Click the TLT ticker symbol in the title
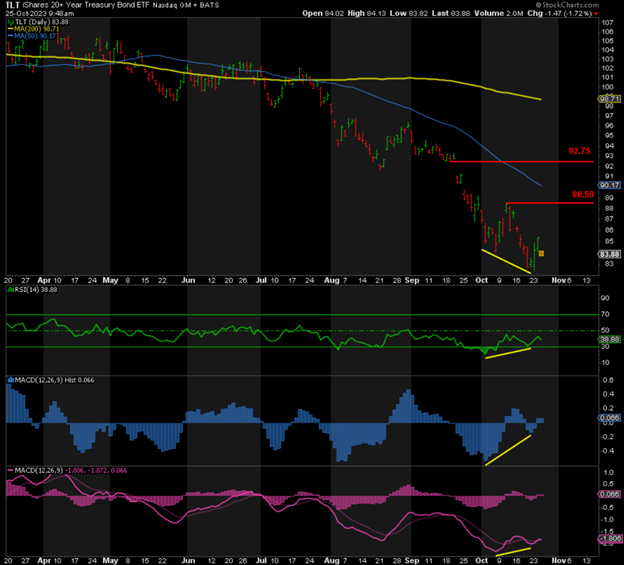Image resolution: width=624 pixels, height=565 pixels. pos(12,5)
